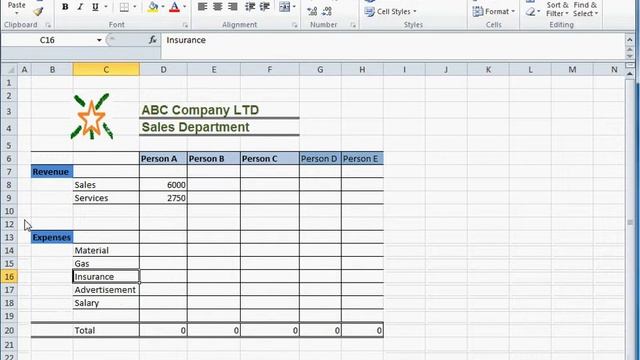Screen dimensions: 640x360
Task: Expand the Clear dropdown arrow
Action: [x=539, y=12]
